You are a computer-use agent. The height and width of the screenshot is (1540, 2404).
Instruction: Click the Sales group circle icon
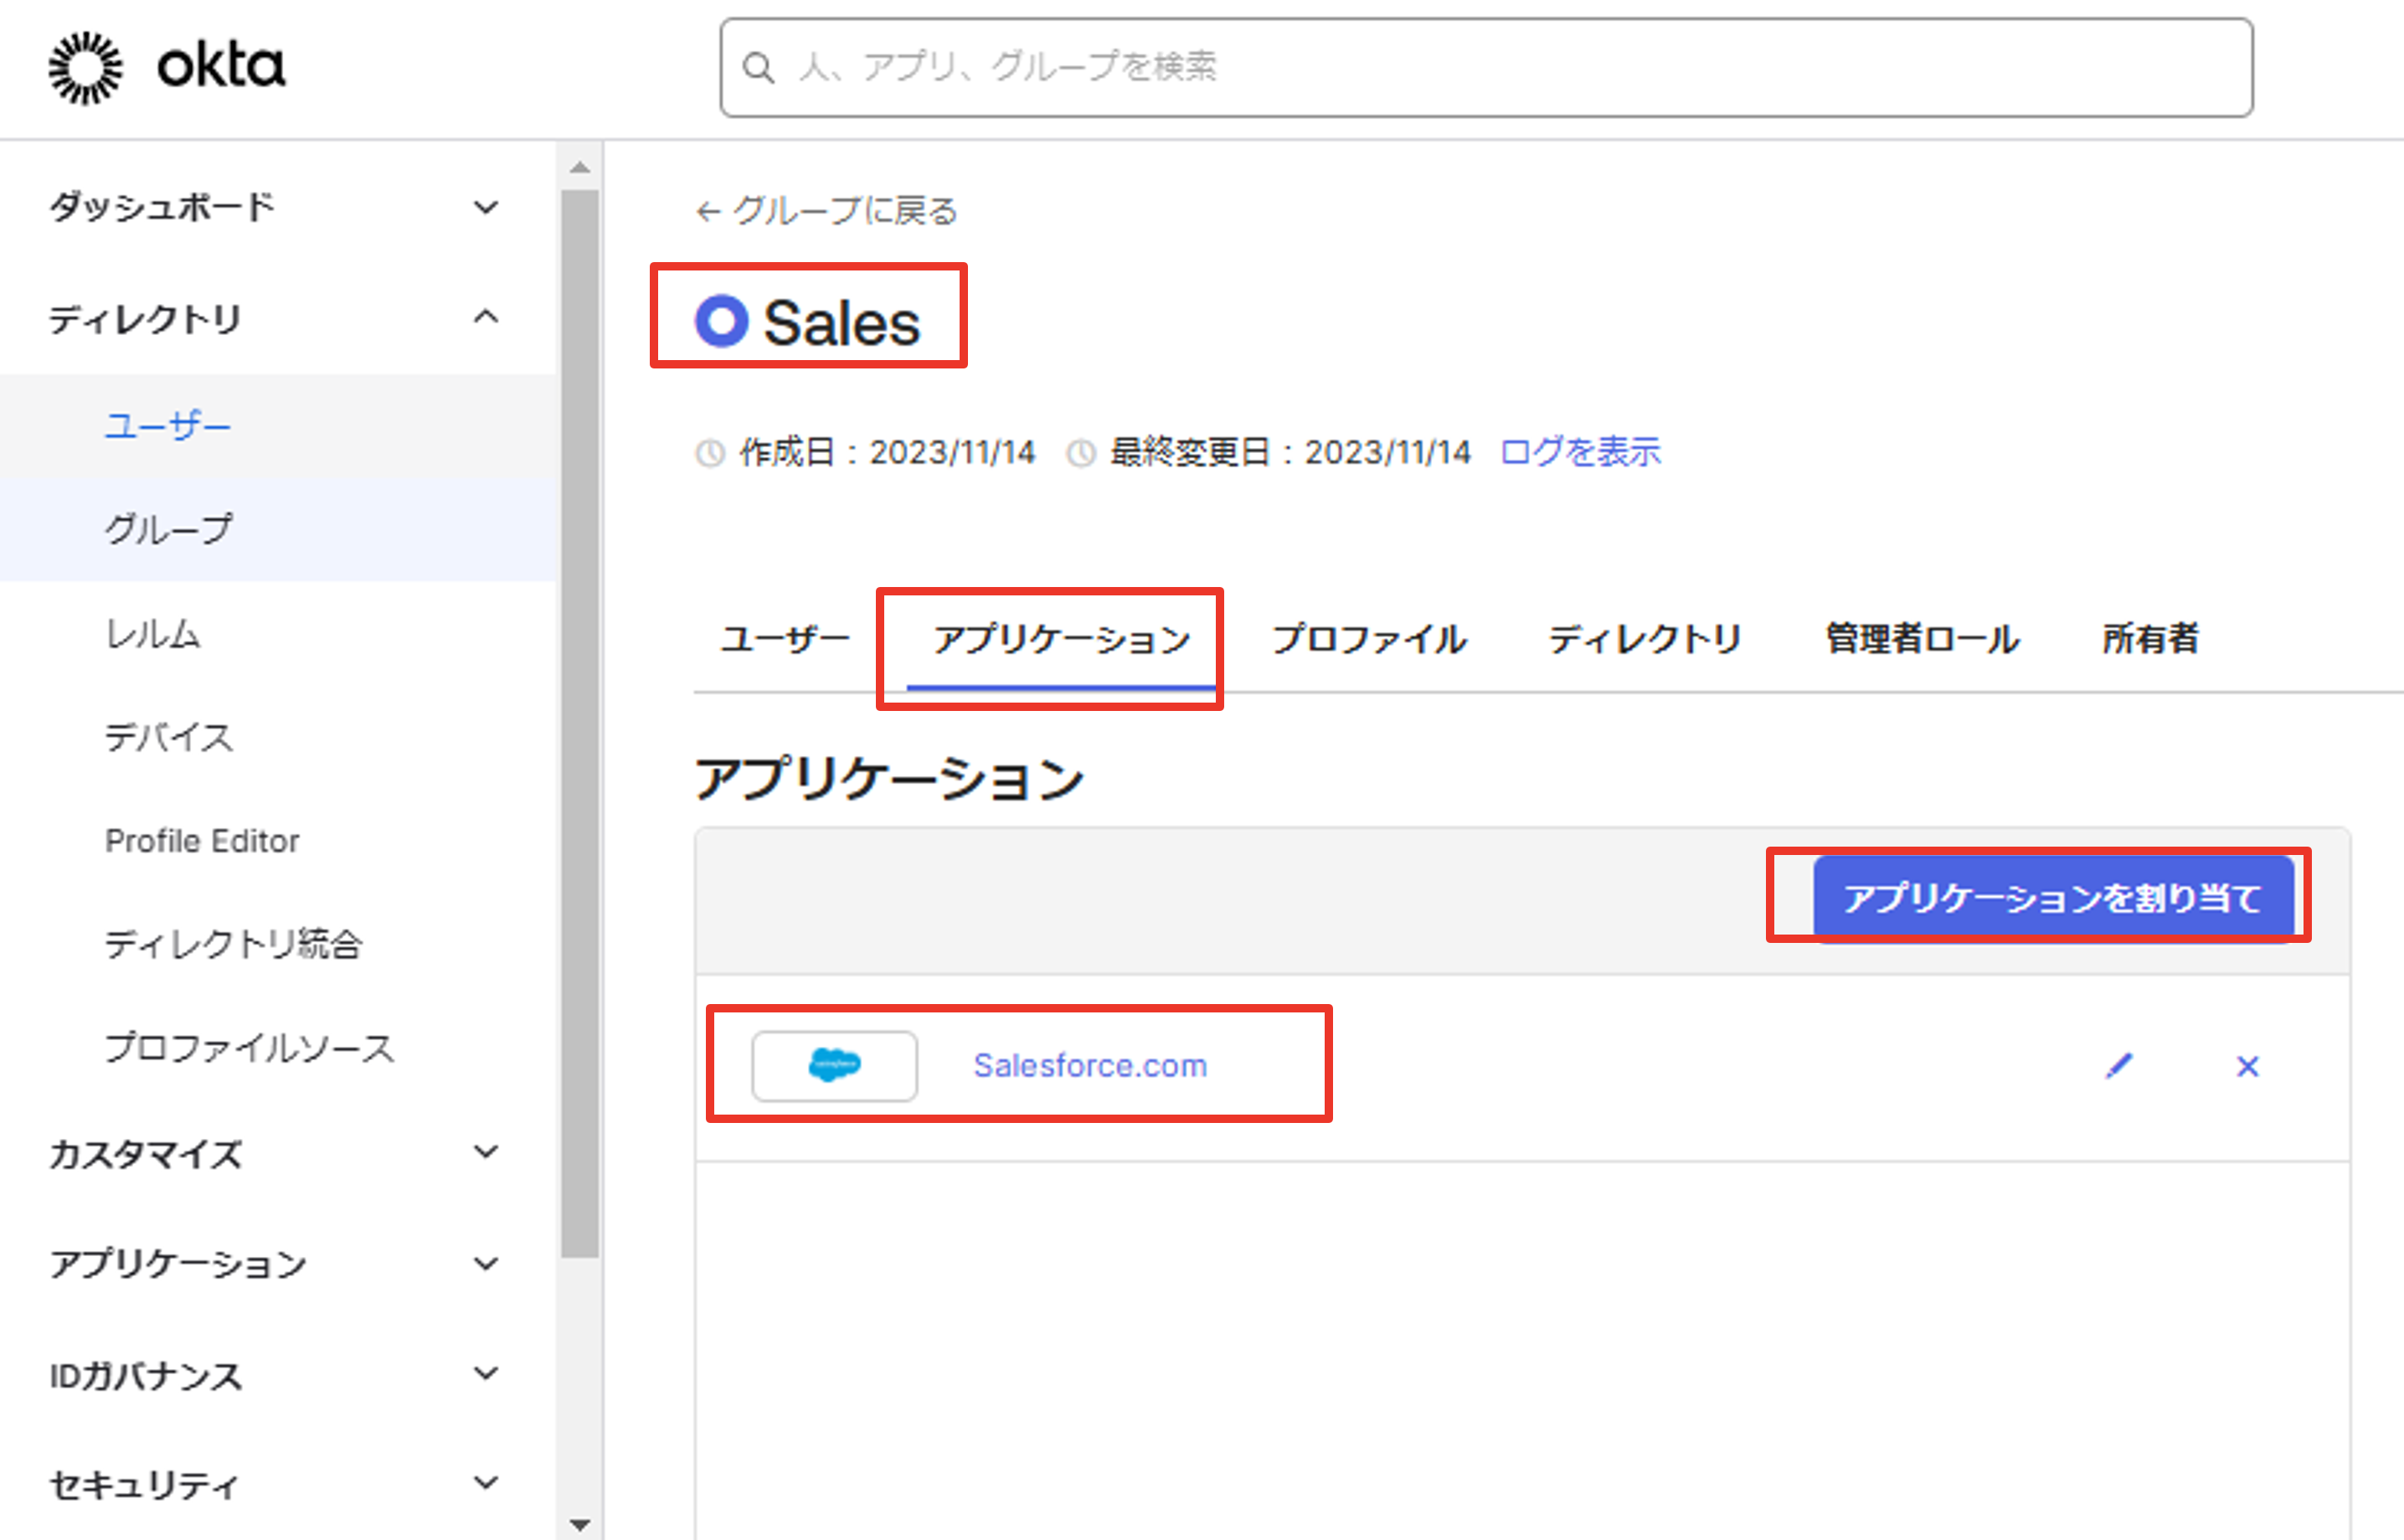(721, 321)
